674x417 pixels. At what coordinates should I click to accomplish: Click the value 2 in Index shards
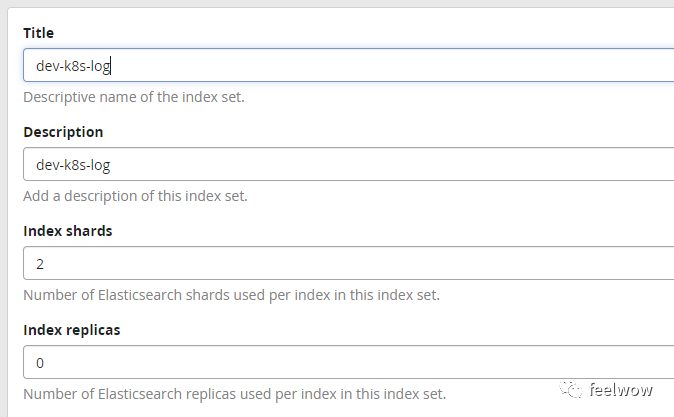(40, 264)
